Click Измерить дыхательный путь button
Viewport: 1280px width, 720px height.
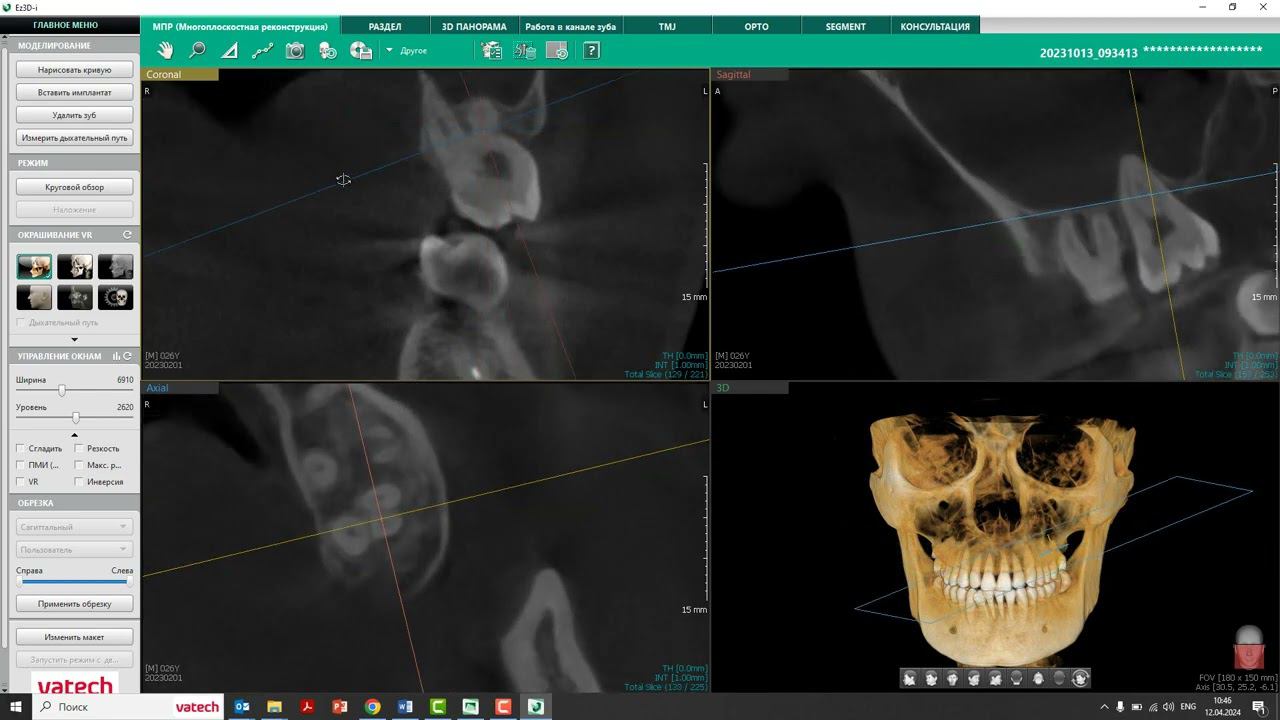[x=75, y=138]
